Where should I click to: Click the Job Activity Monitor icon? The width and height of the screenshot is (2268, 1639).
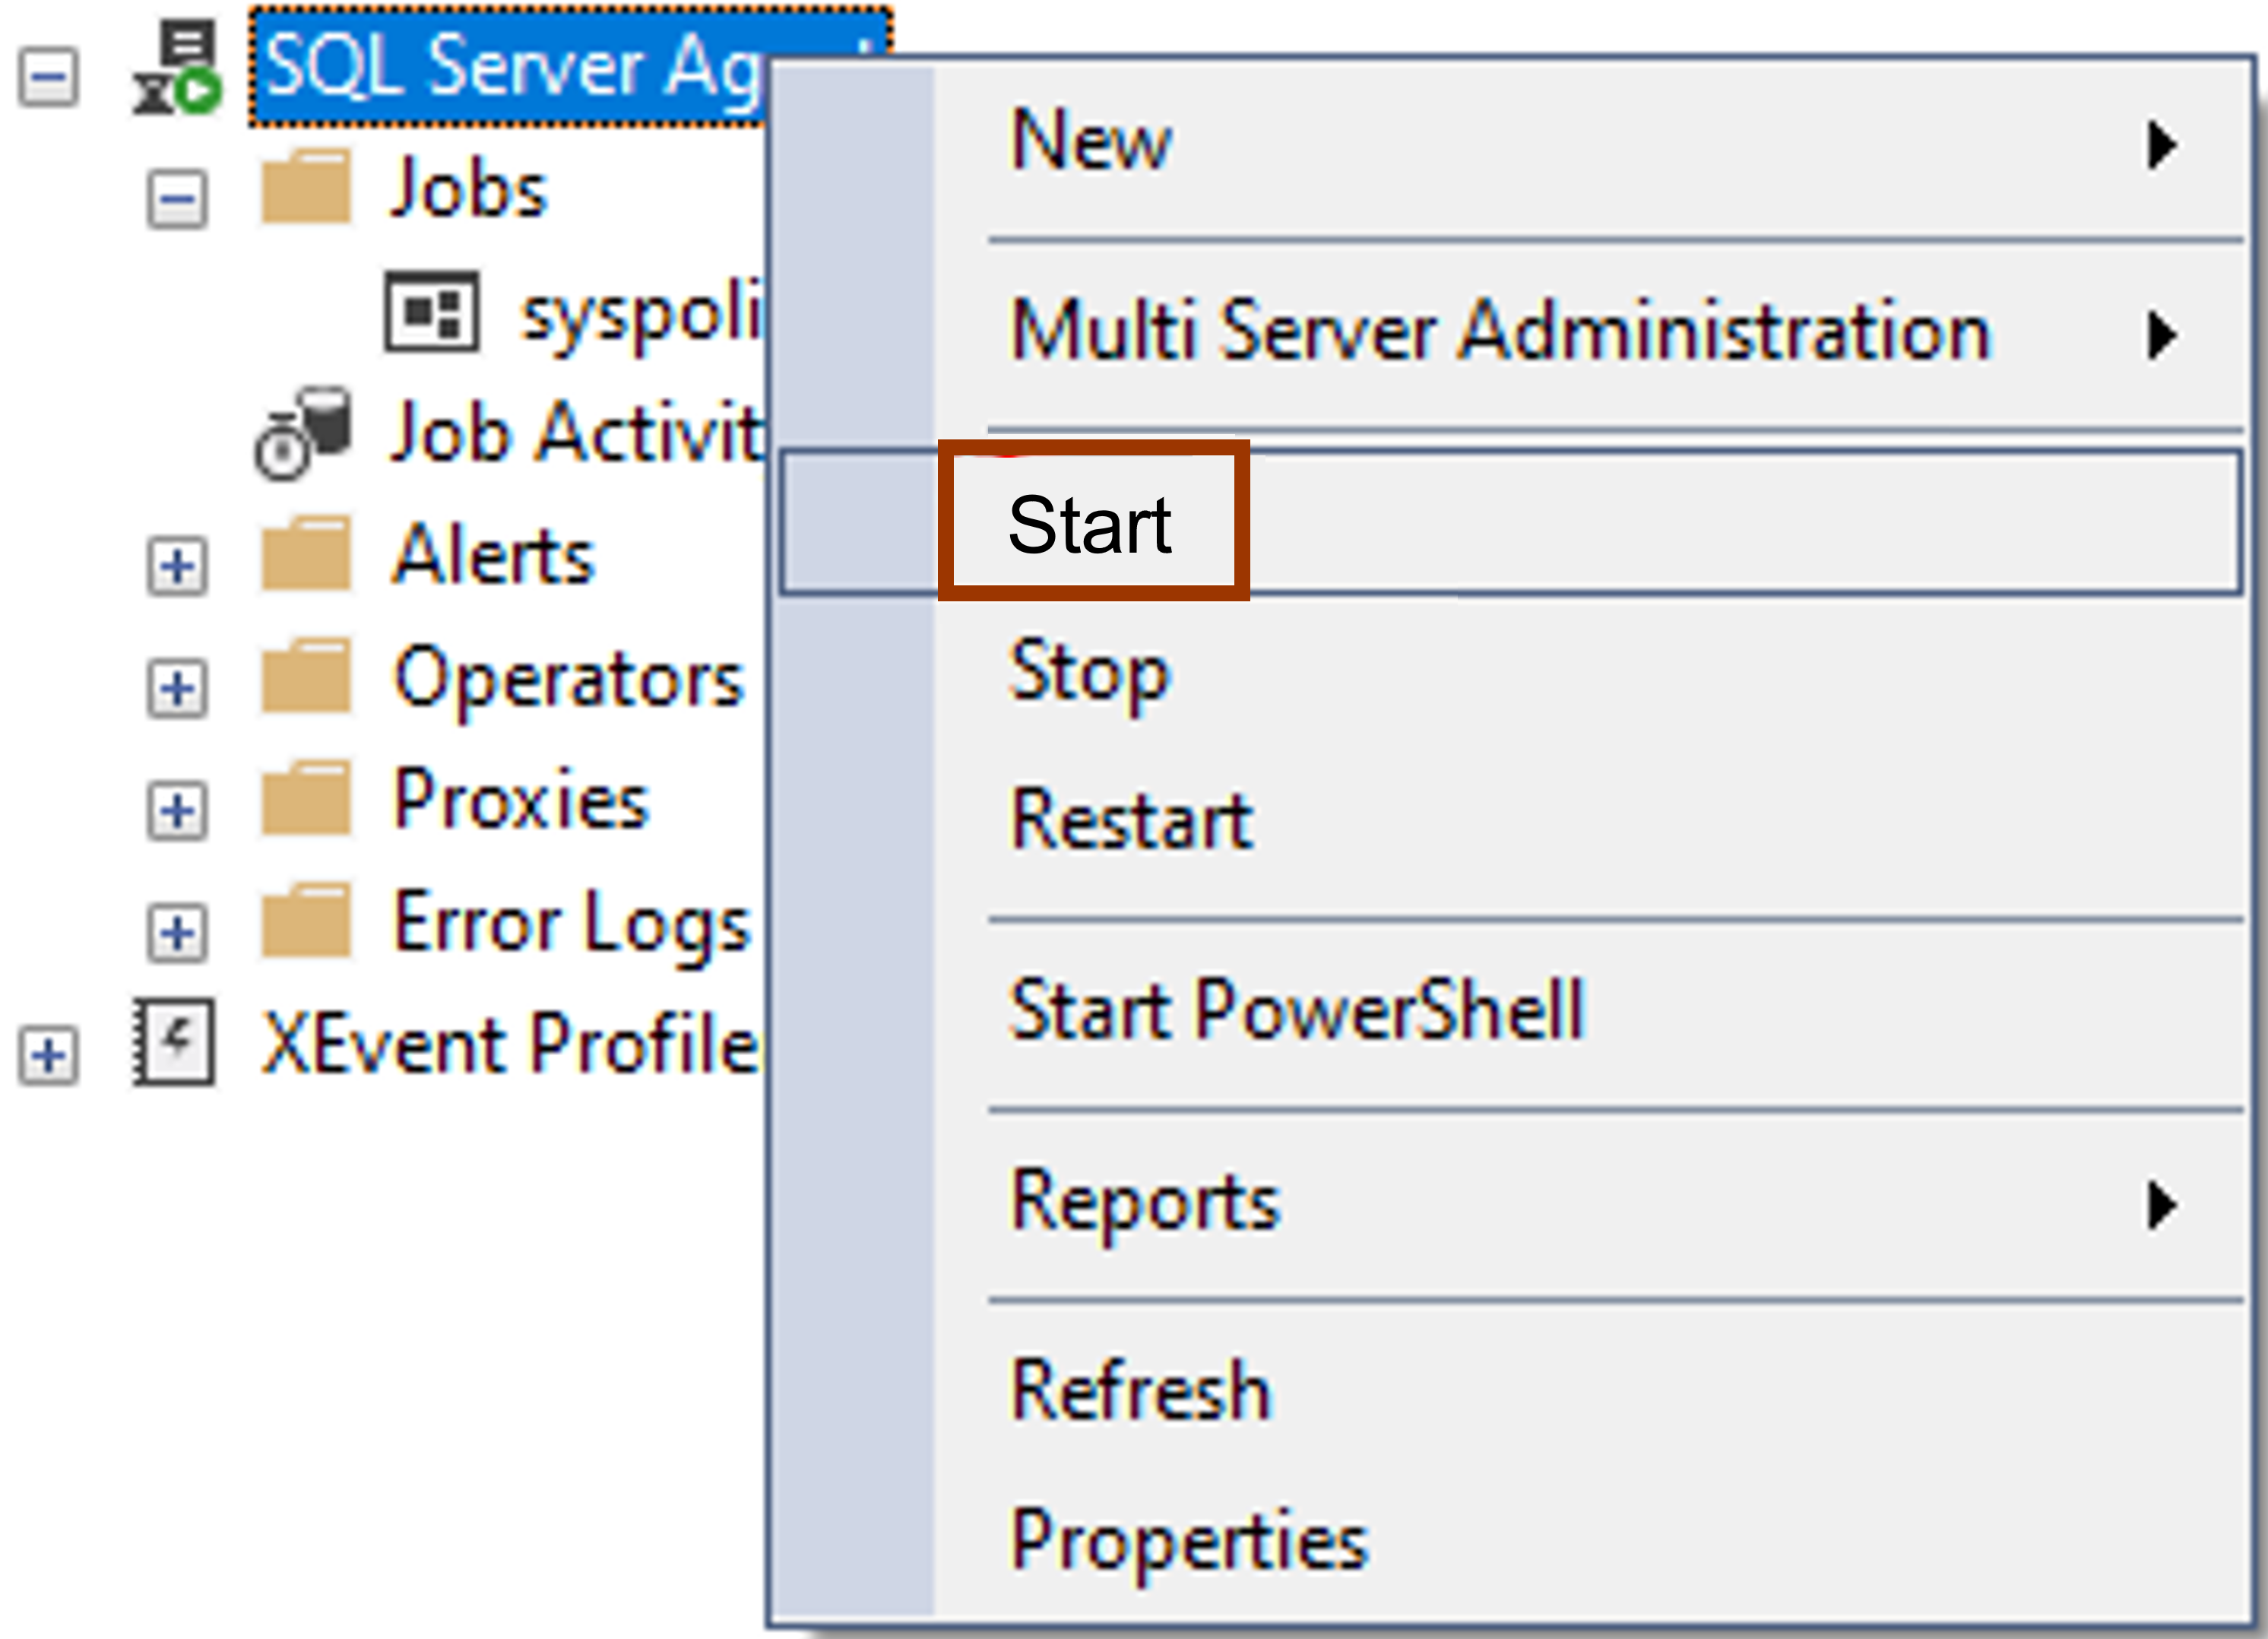click(303, 433)
